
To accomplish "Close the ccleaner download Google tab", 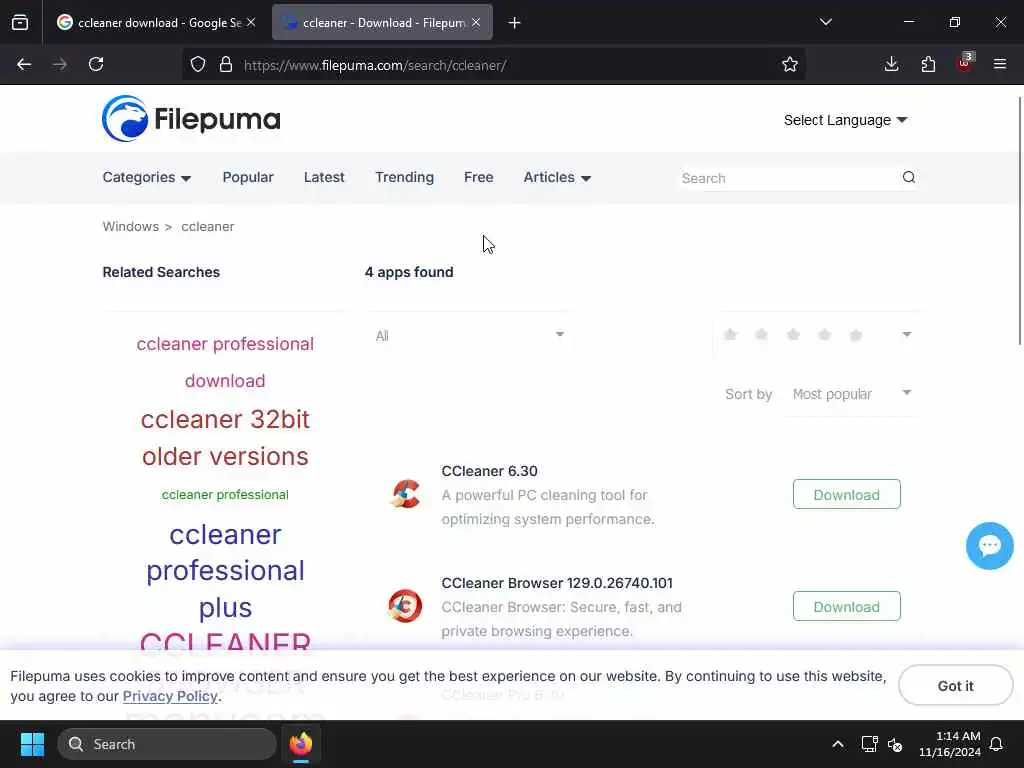I will pos(251,22).
